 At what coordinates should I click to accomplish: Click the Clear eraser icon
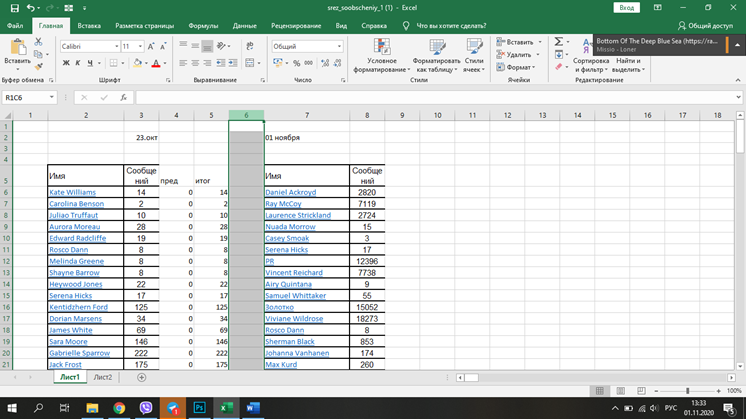coord(559,67)
